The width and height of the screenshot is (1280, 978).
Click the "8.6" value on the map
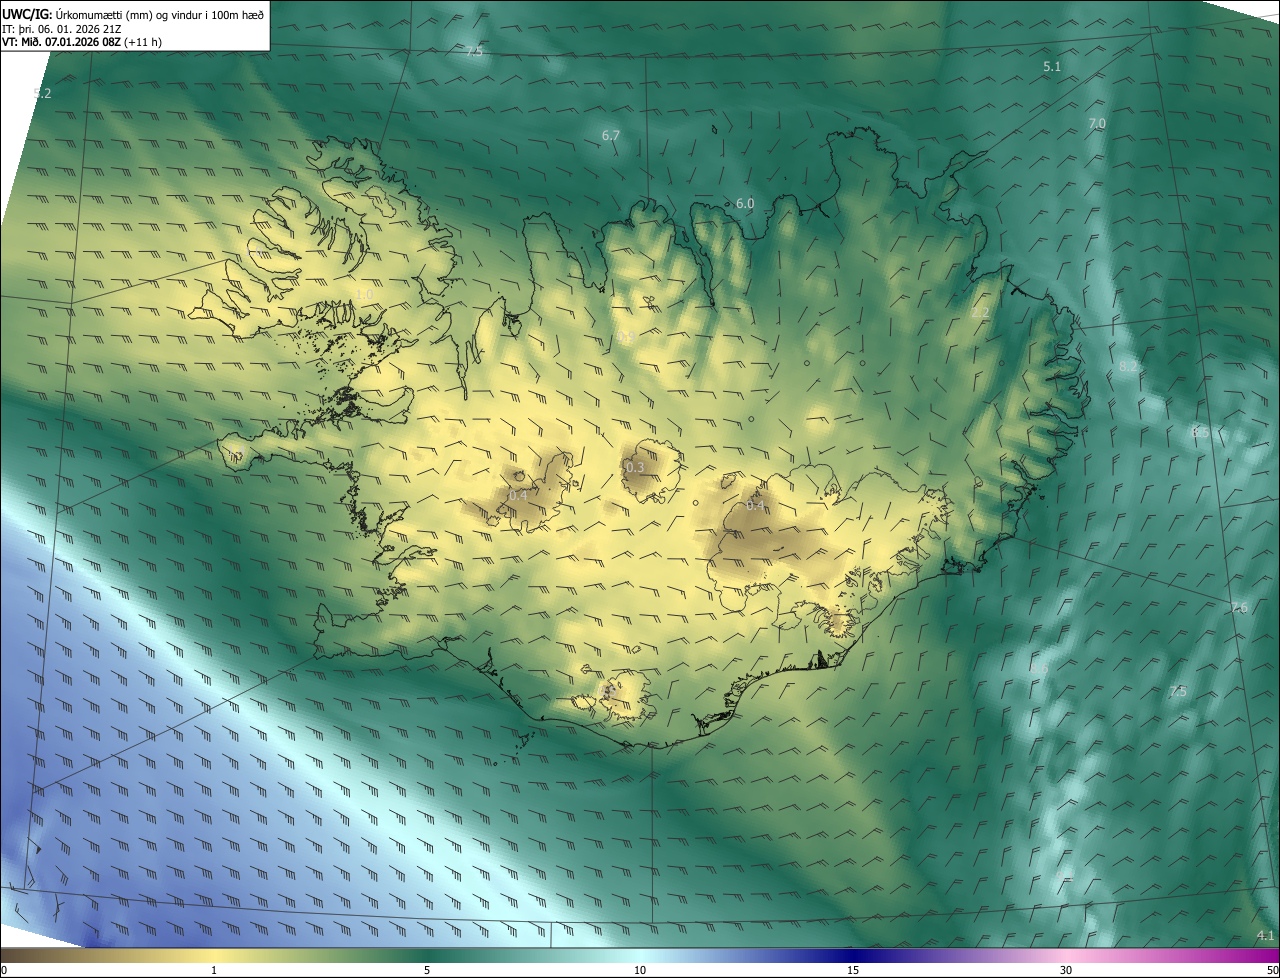(x=1040, y=669)
